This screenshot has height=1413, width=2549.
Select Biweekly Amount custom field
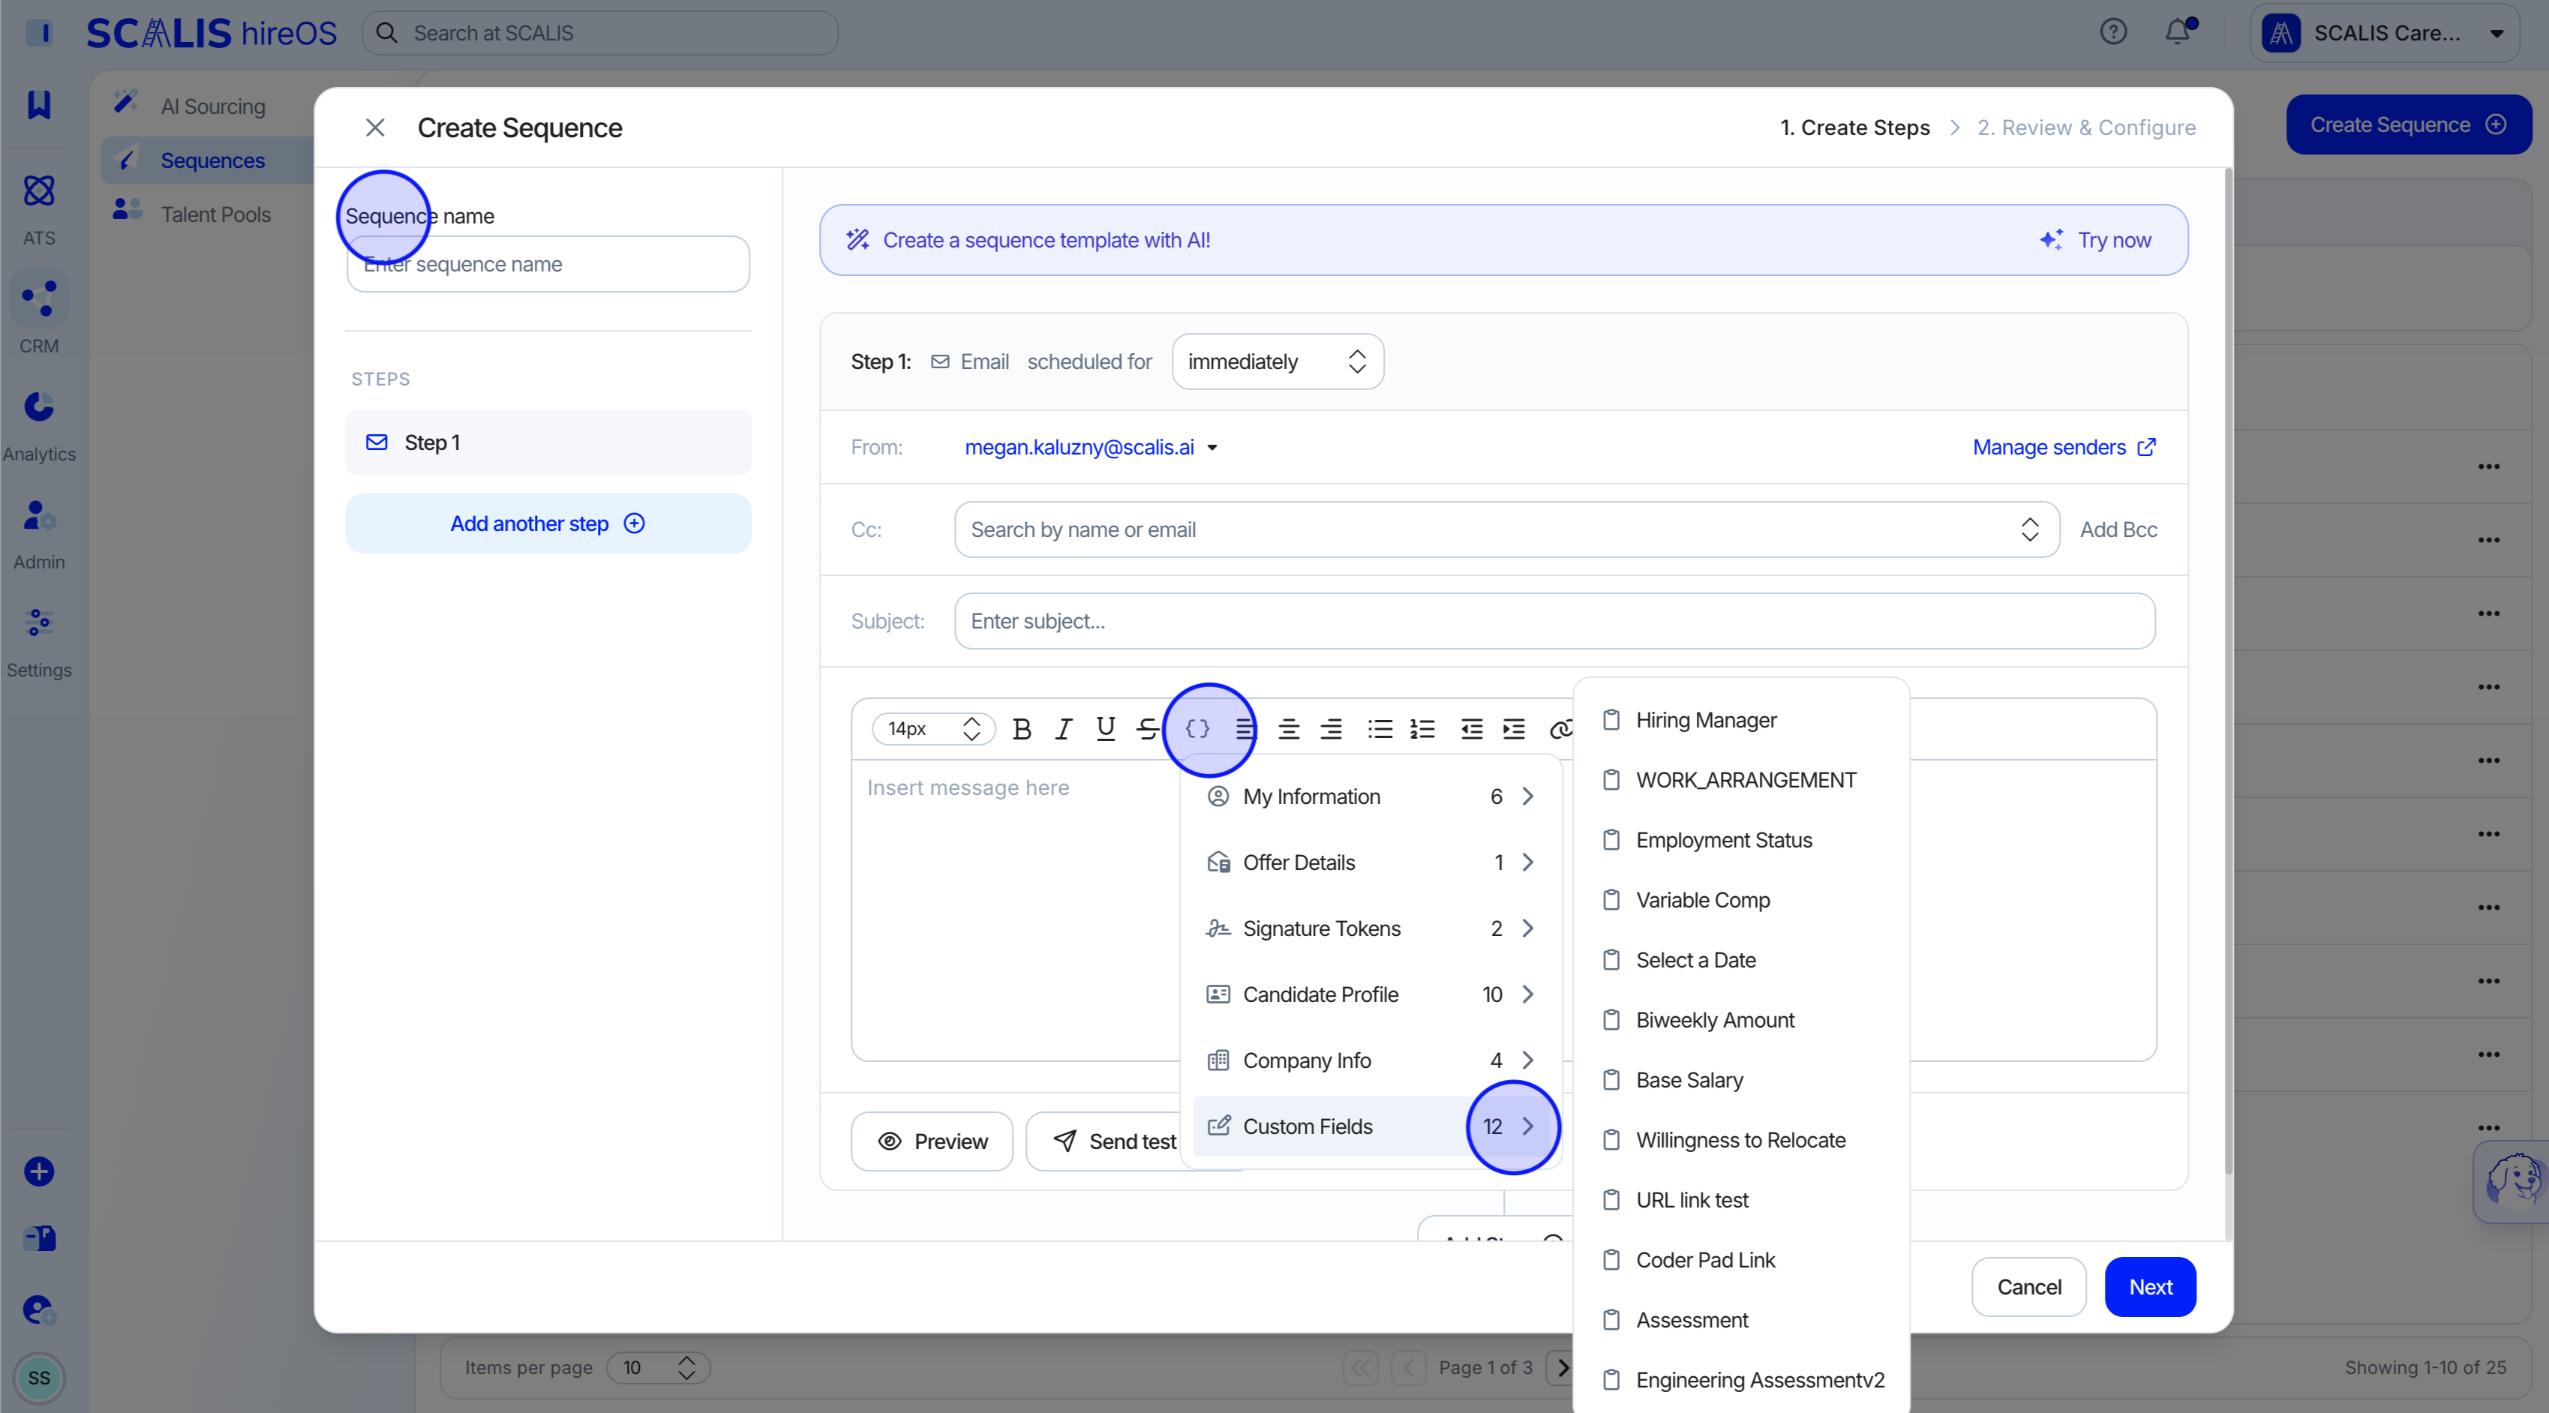[1741, 1020]
